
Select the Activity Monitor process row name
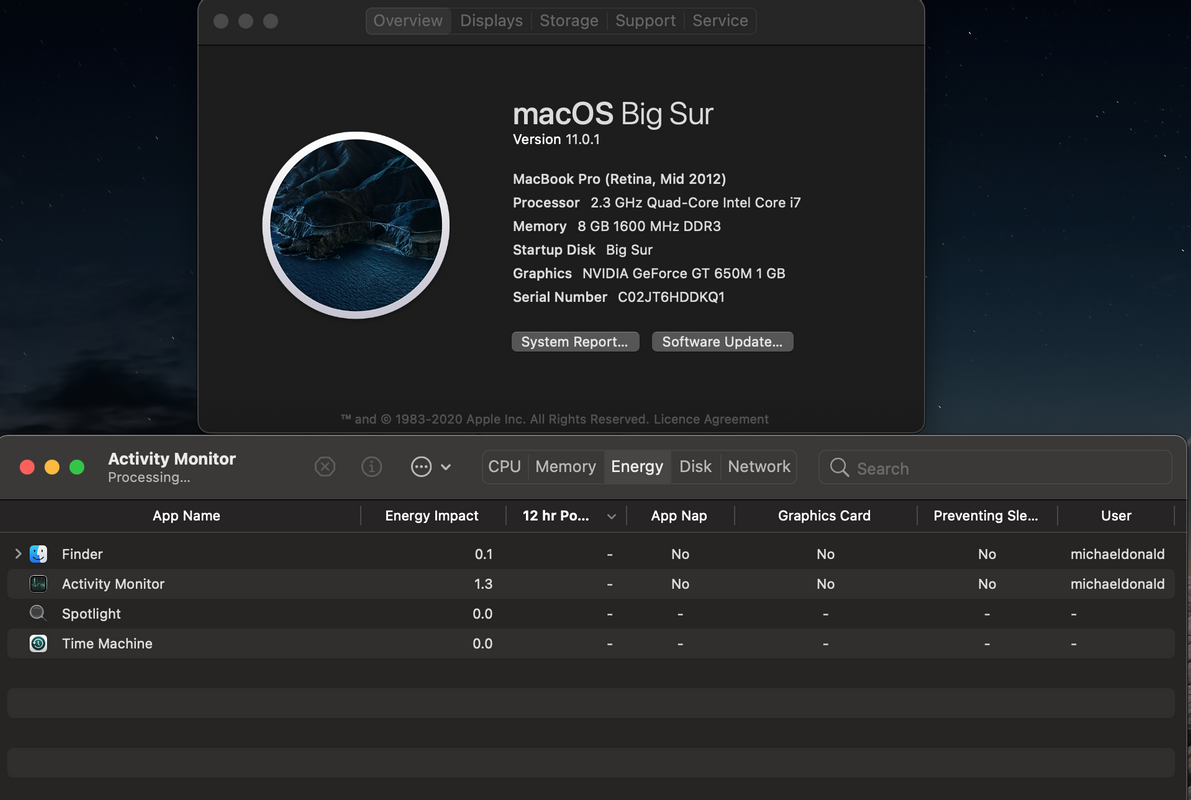pyautogui.click(x=113, y=583)
